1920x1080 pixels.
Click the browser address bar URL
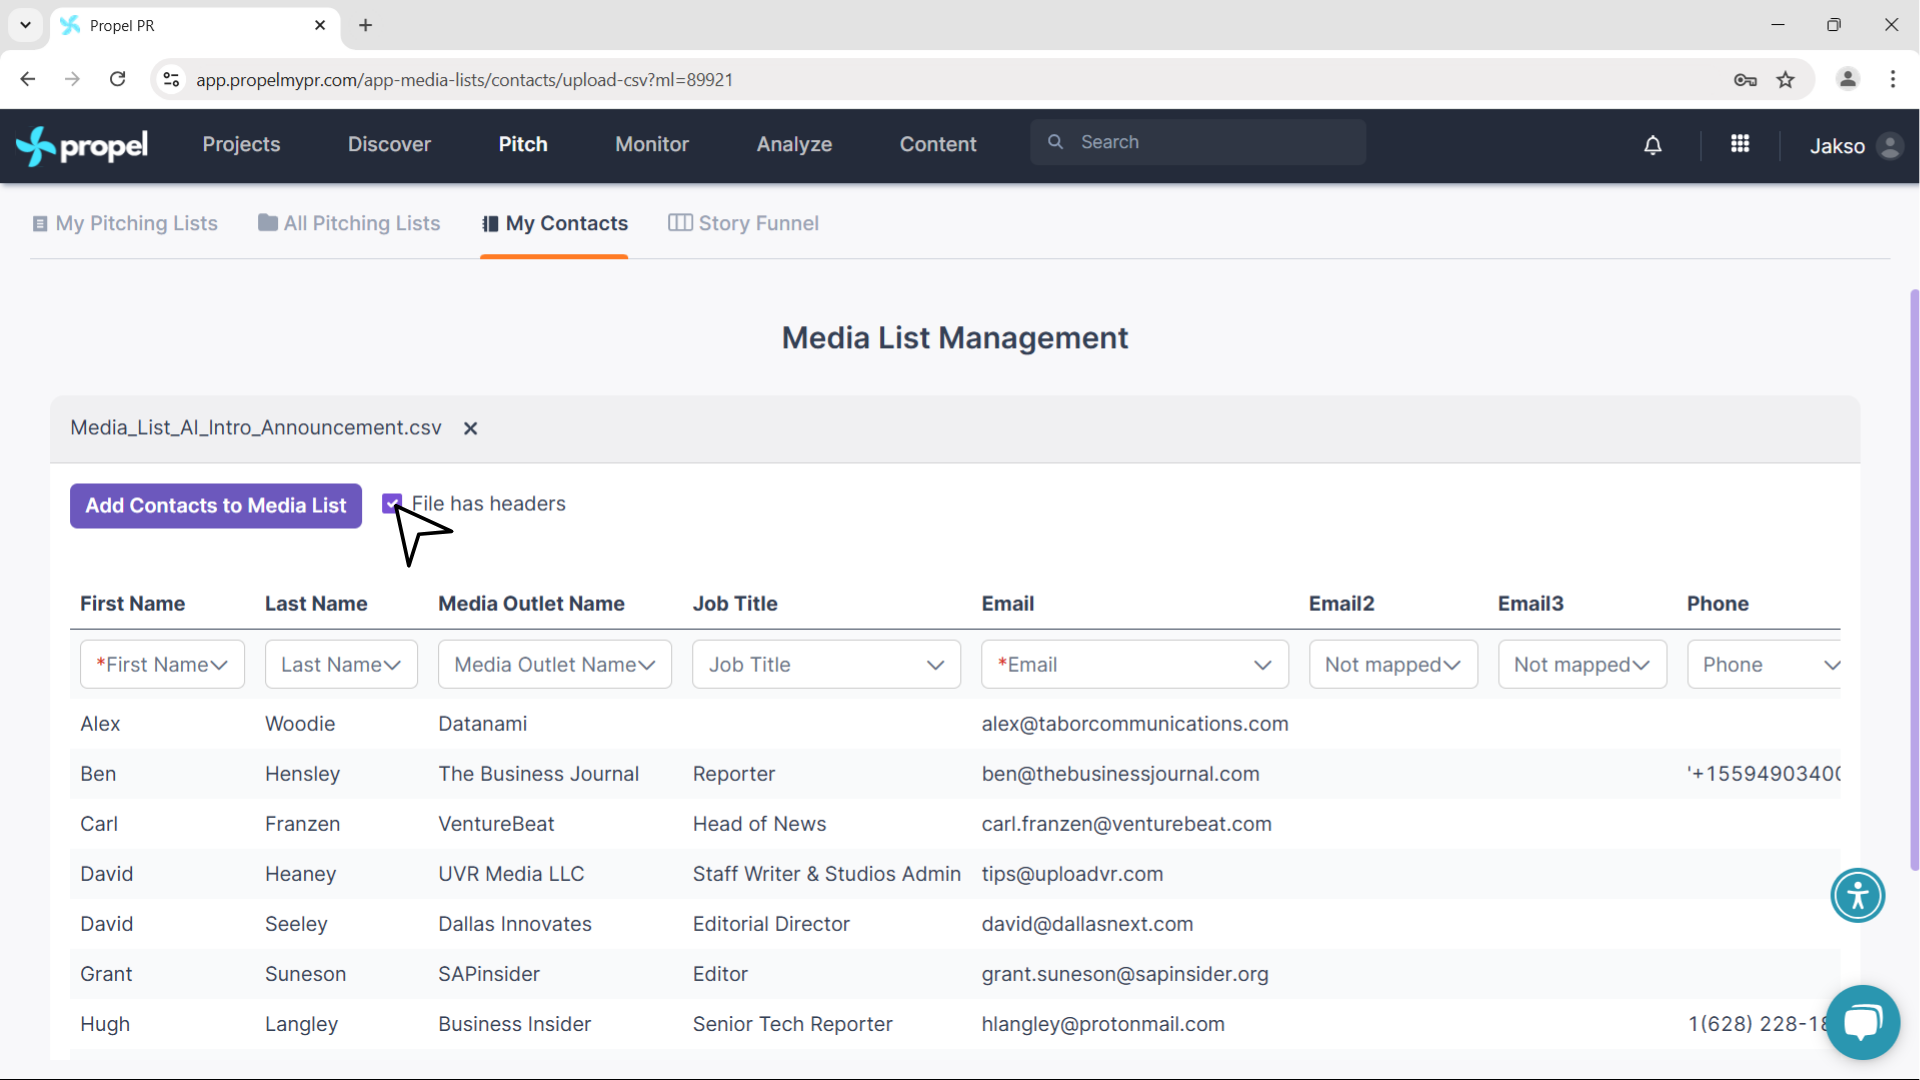(464, 80)
